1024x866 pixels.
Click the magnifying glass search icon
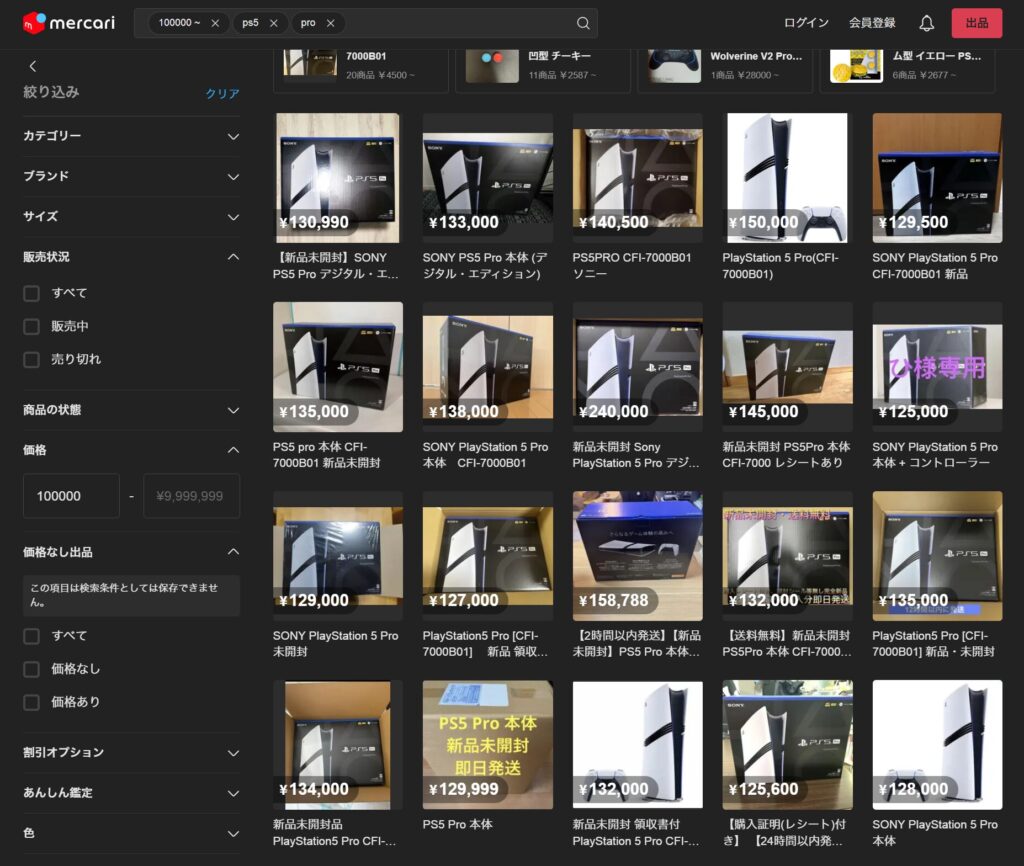tap(583, 23)
